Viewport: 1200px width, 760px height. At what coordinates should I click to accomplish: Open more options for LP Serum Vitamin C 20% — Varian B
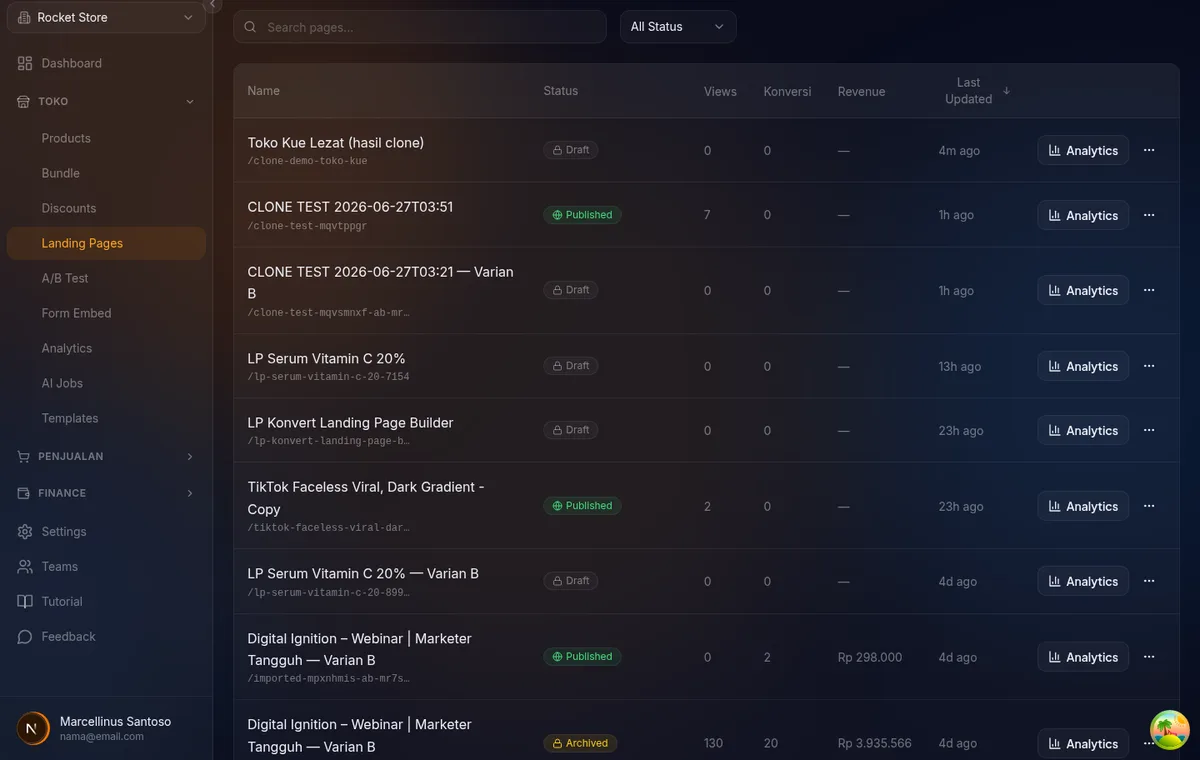[1148, 581]
